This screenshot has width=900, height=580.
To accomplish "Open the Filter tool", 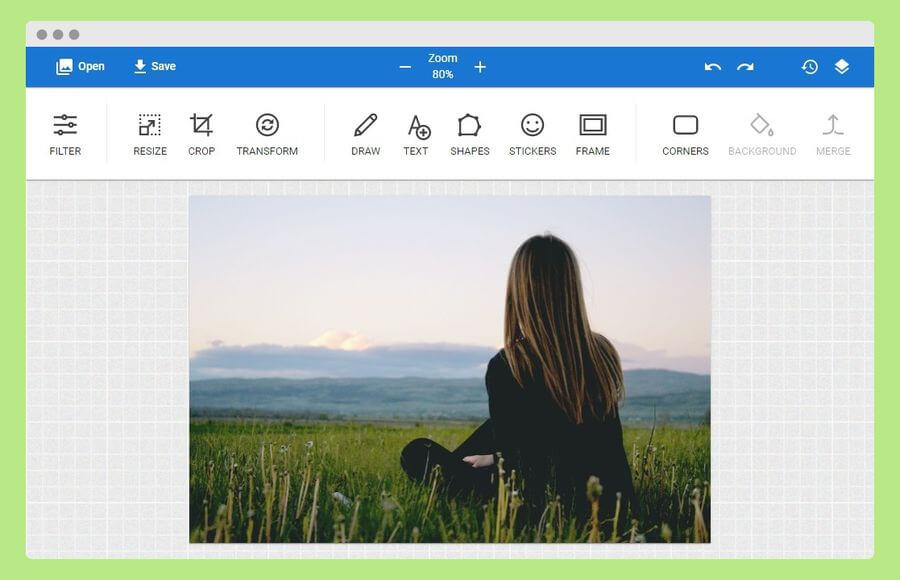I will point(65,135).
